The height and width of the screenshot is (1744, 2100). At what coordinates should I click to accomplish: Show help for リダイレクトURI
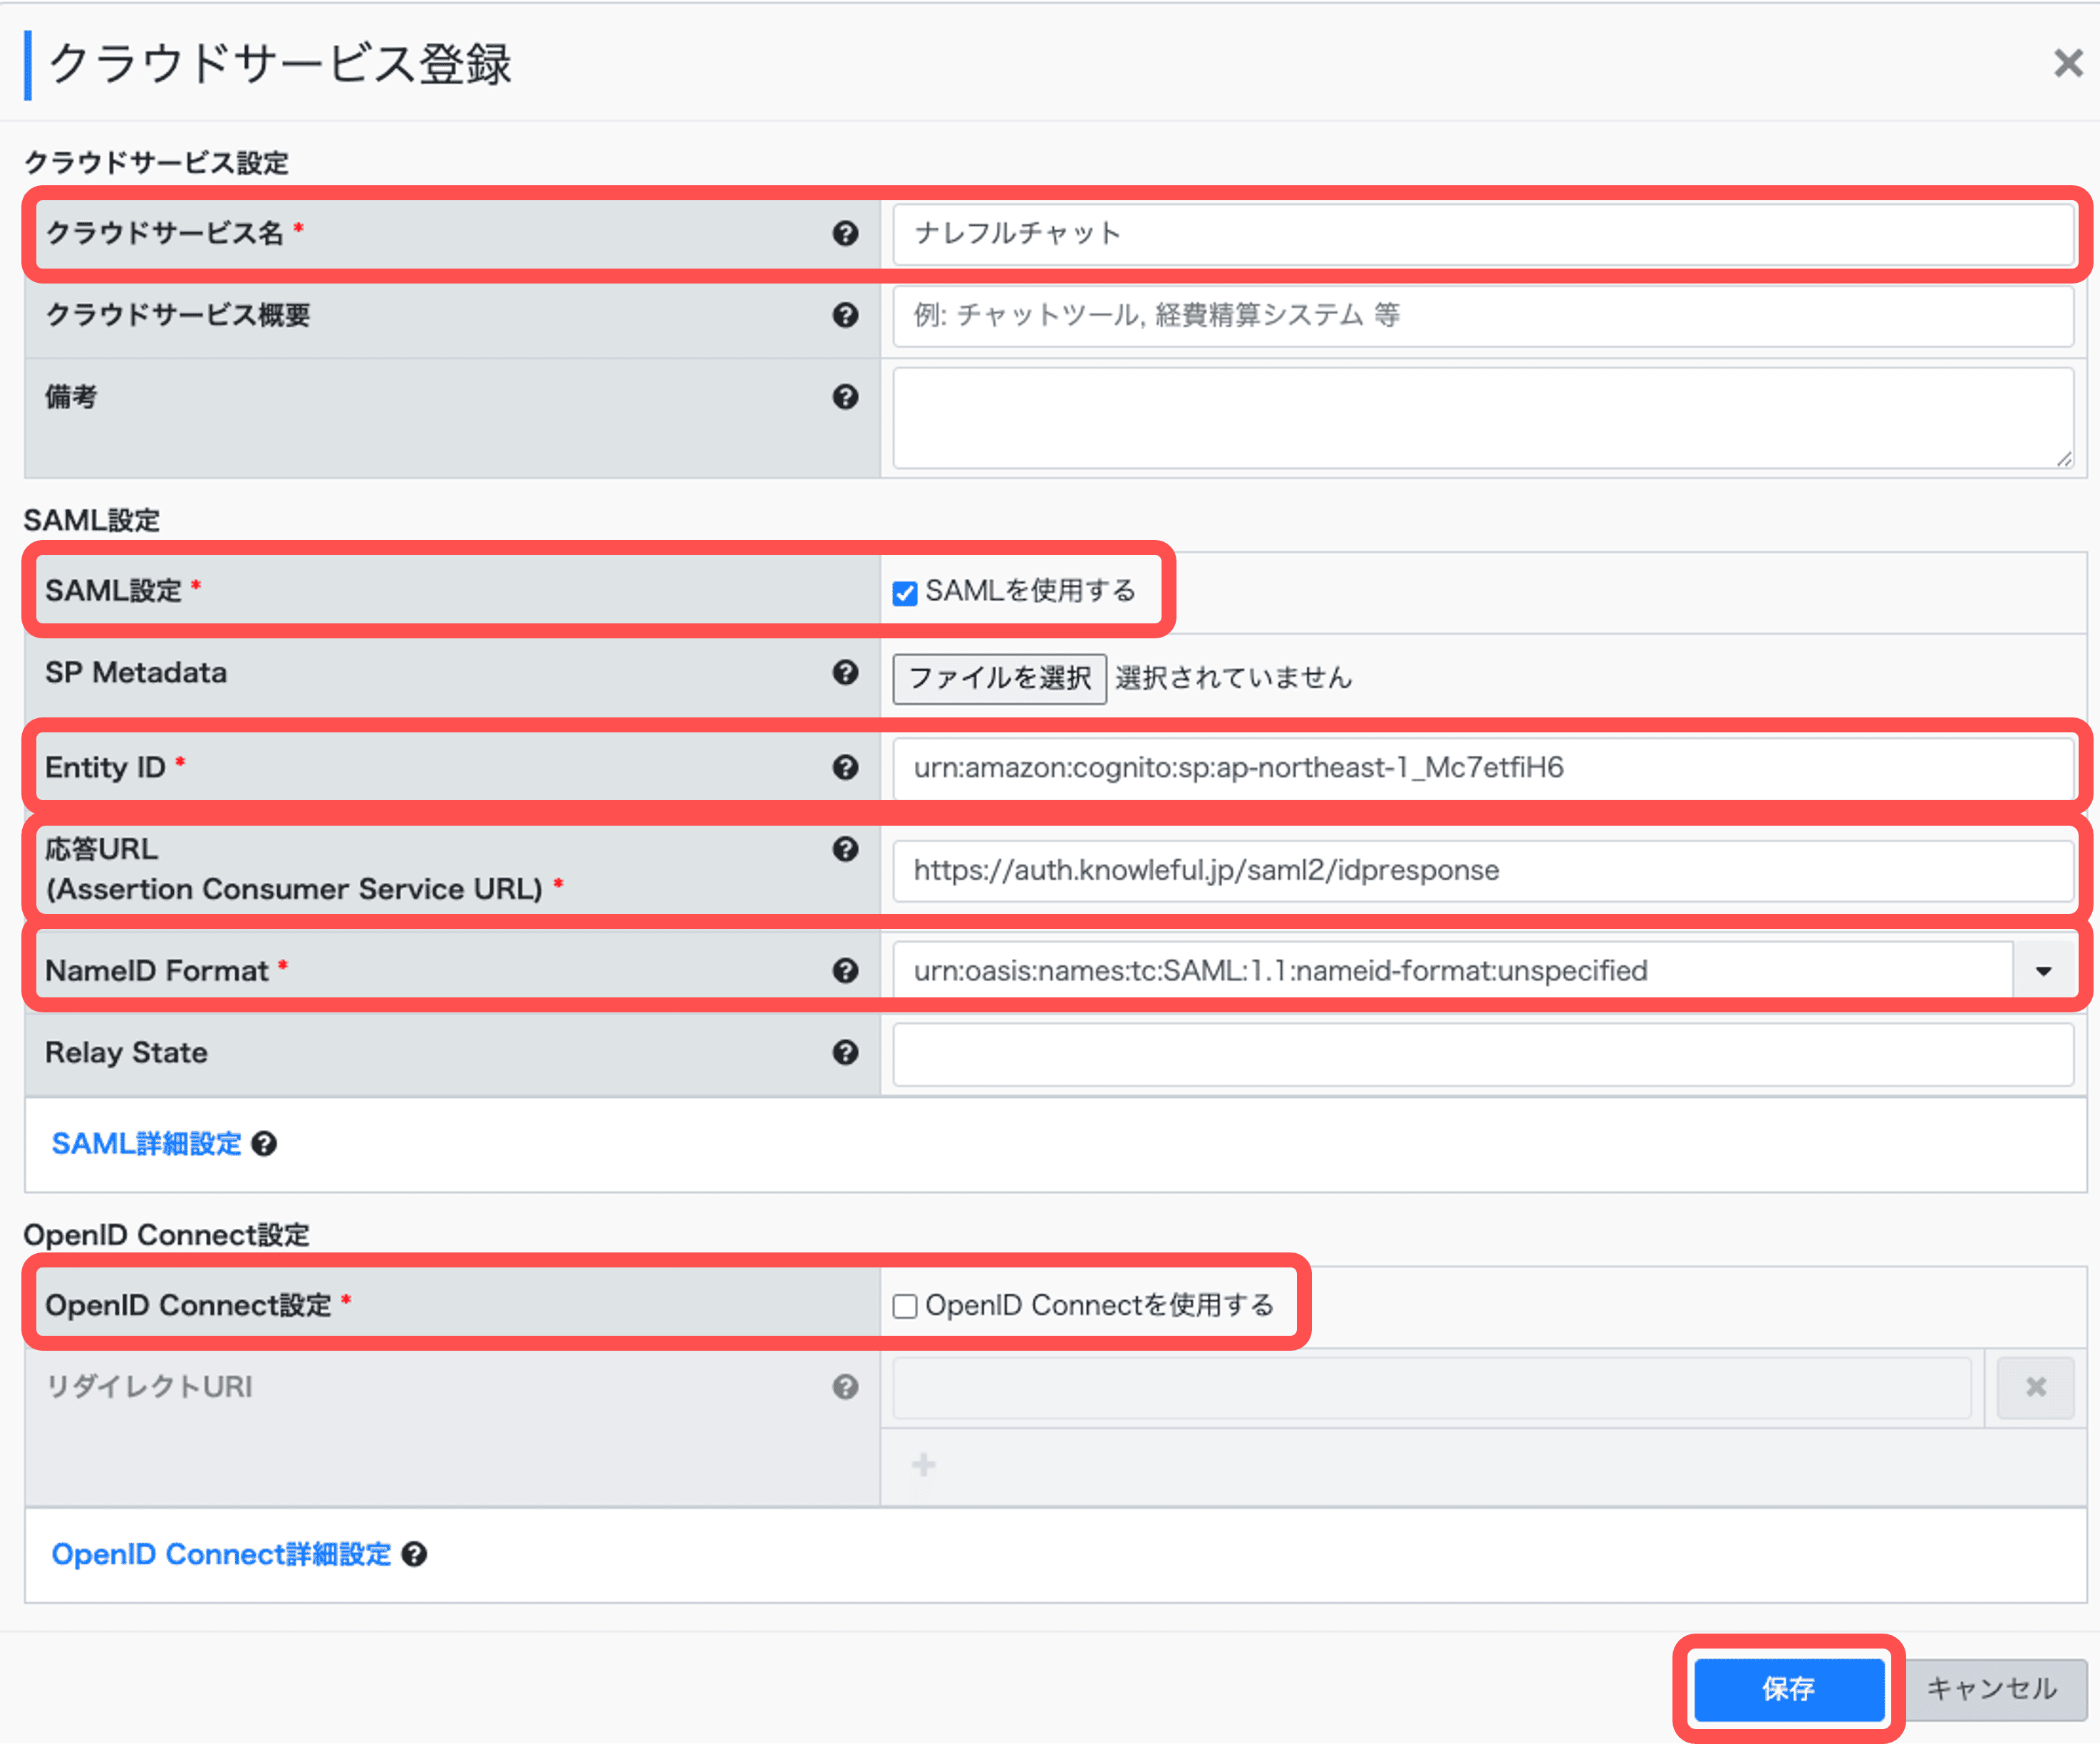tap(845, 1387)
